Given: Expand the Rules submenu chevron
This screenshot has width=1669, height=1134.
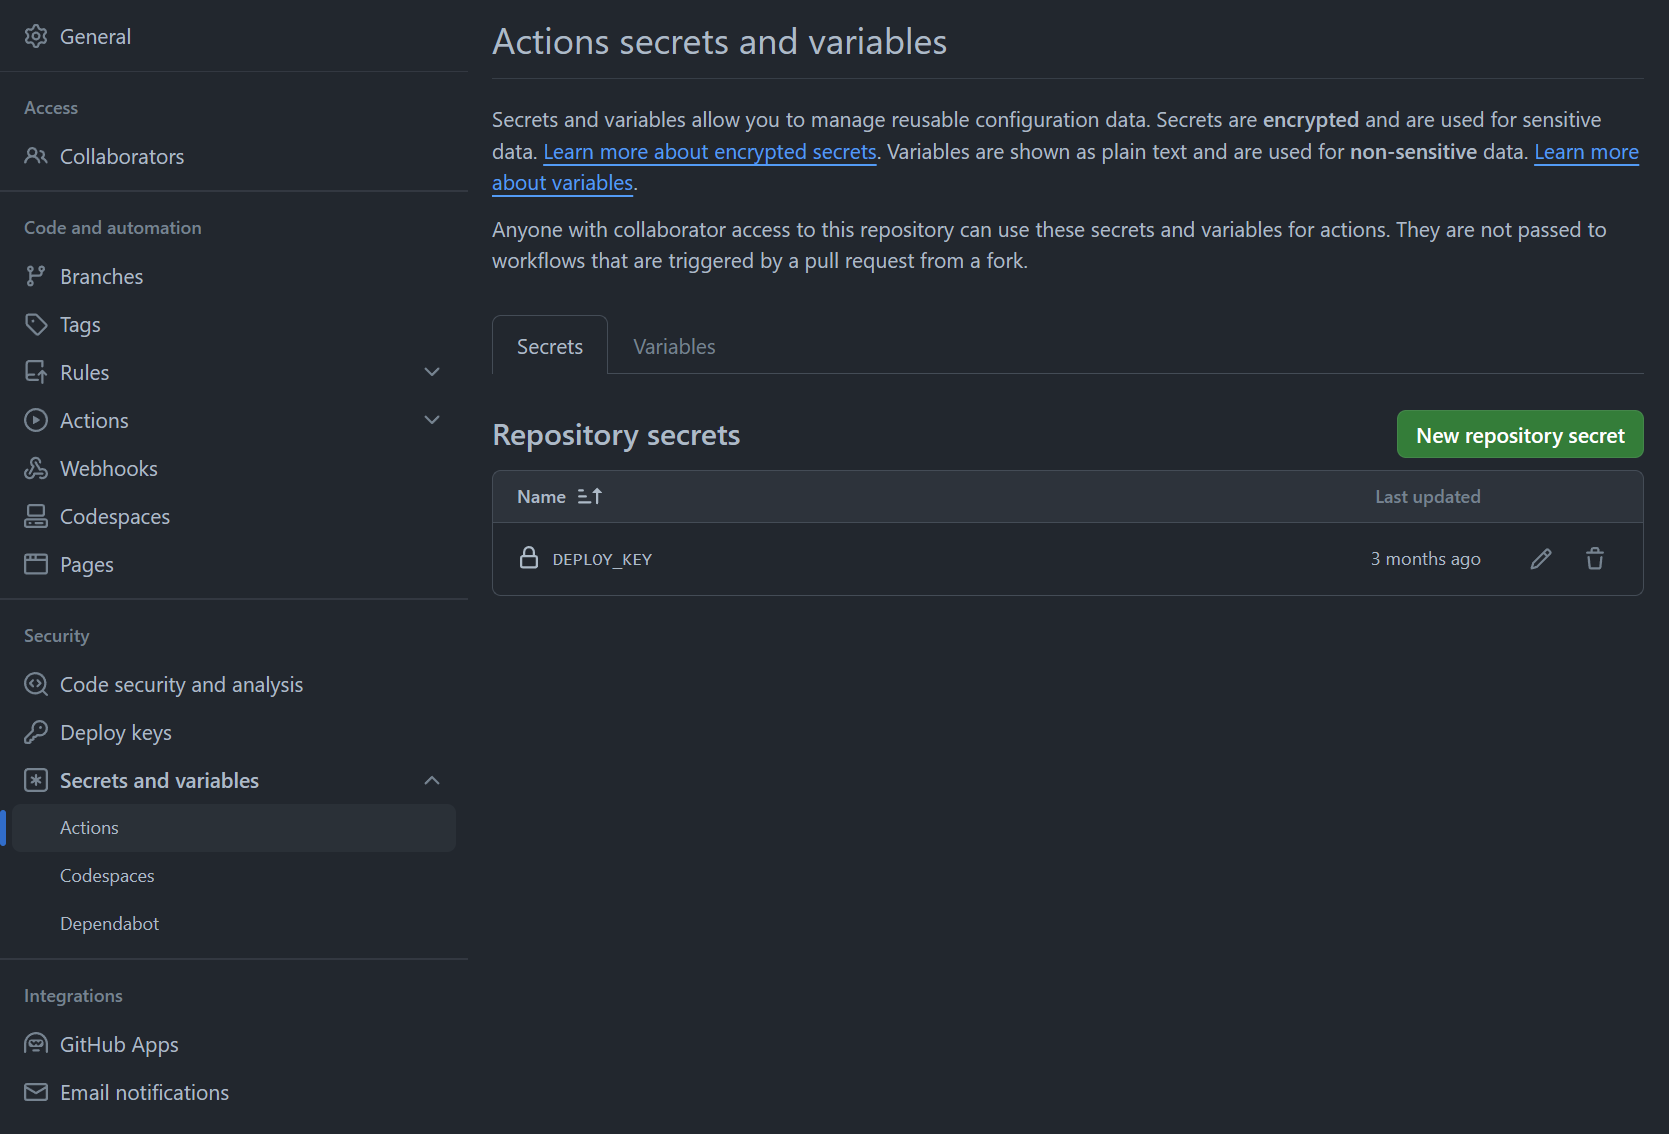Looking at the screenshot, I should 432,372.
